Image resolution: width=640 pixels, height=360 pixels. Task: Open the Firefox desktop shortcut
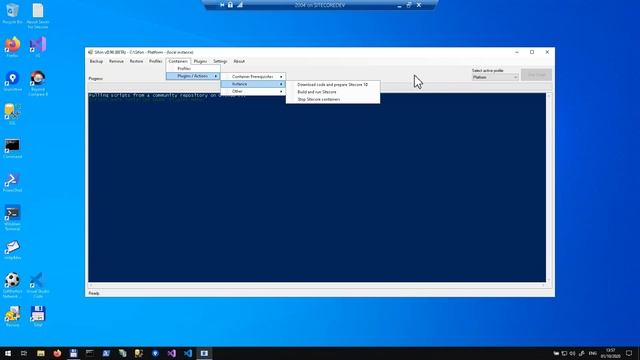coord(12,47)
